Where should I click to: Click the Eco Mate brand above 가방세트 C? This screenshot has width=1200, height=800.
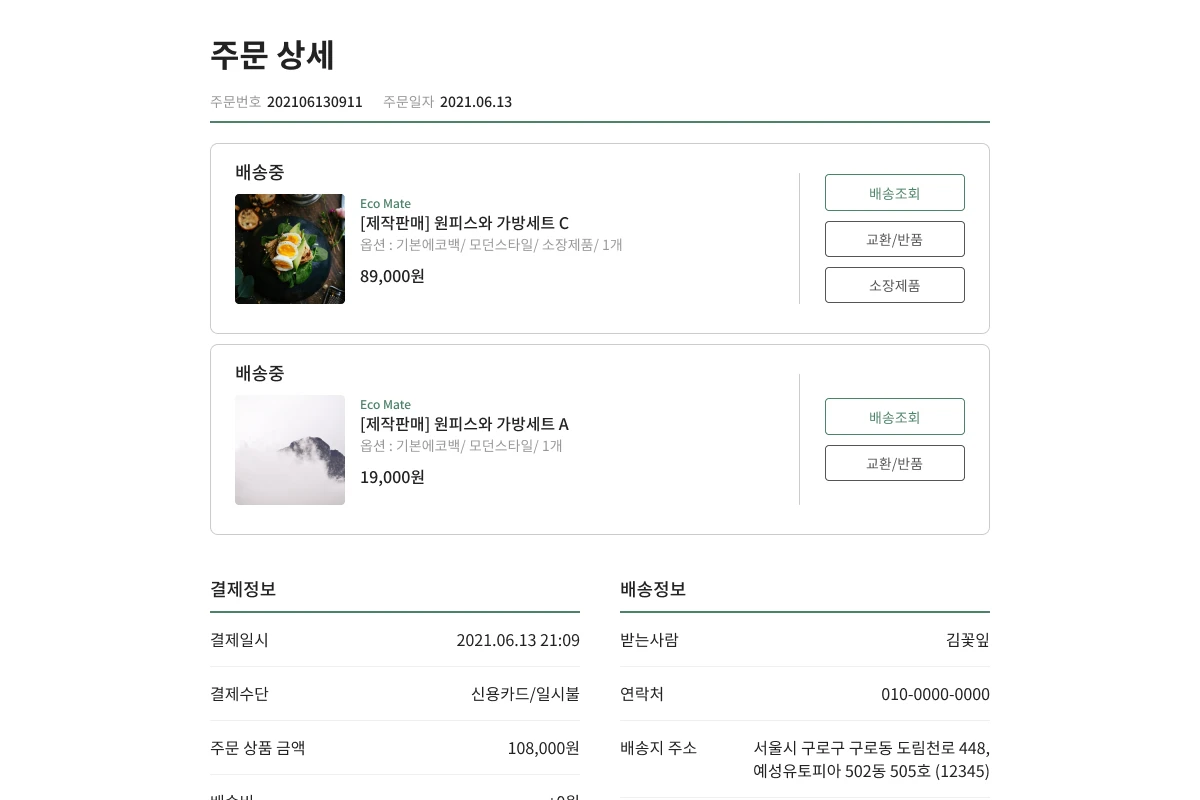[385, 203]
